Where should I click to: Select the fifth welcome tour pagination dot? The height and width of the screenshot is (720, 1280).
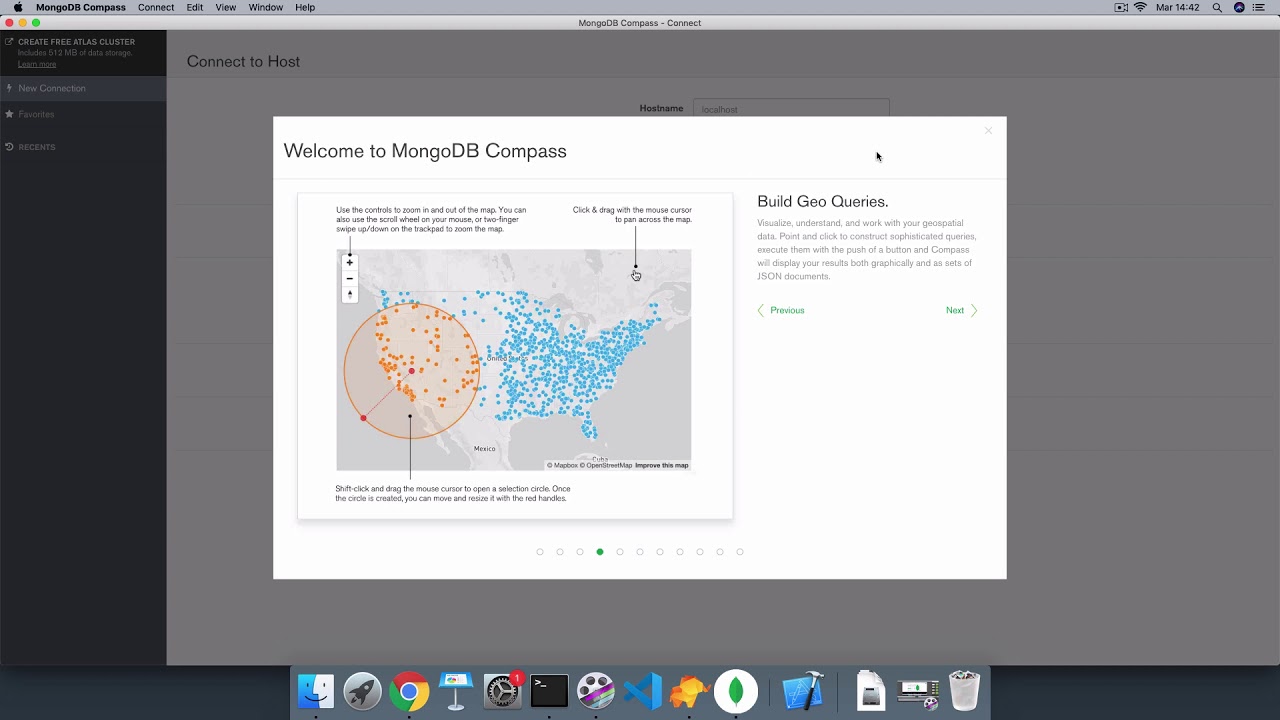(x=620, y=552)
